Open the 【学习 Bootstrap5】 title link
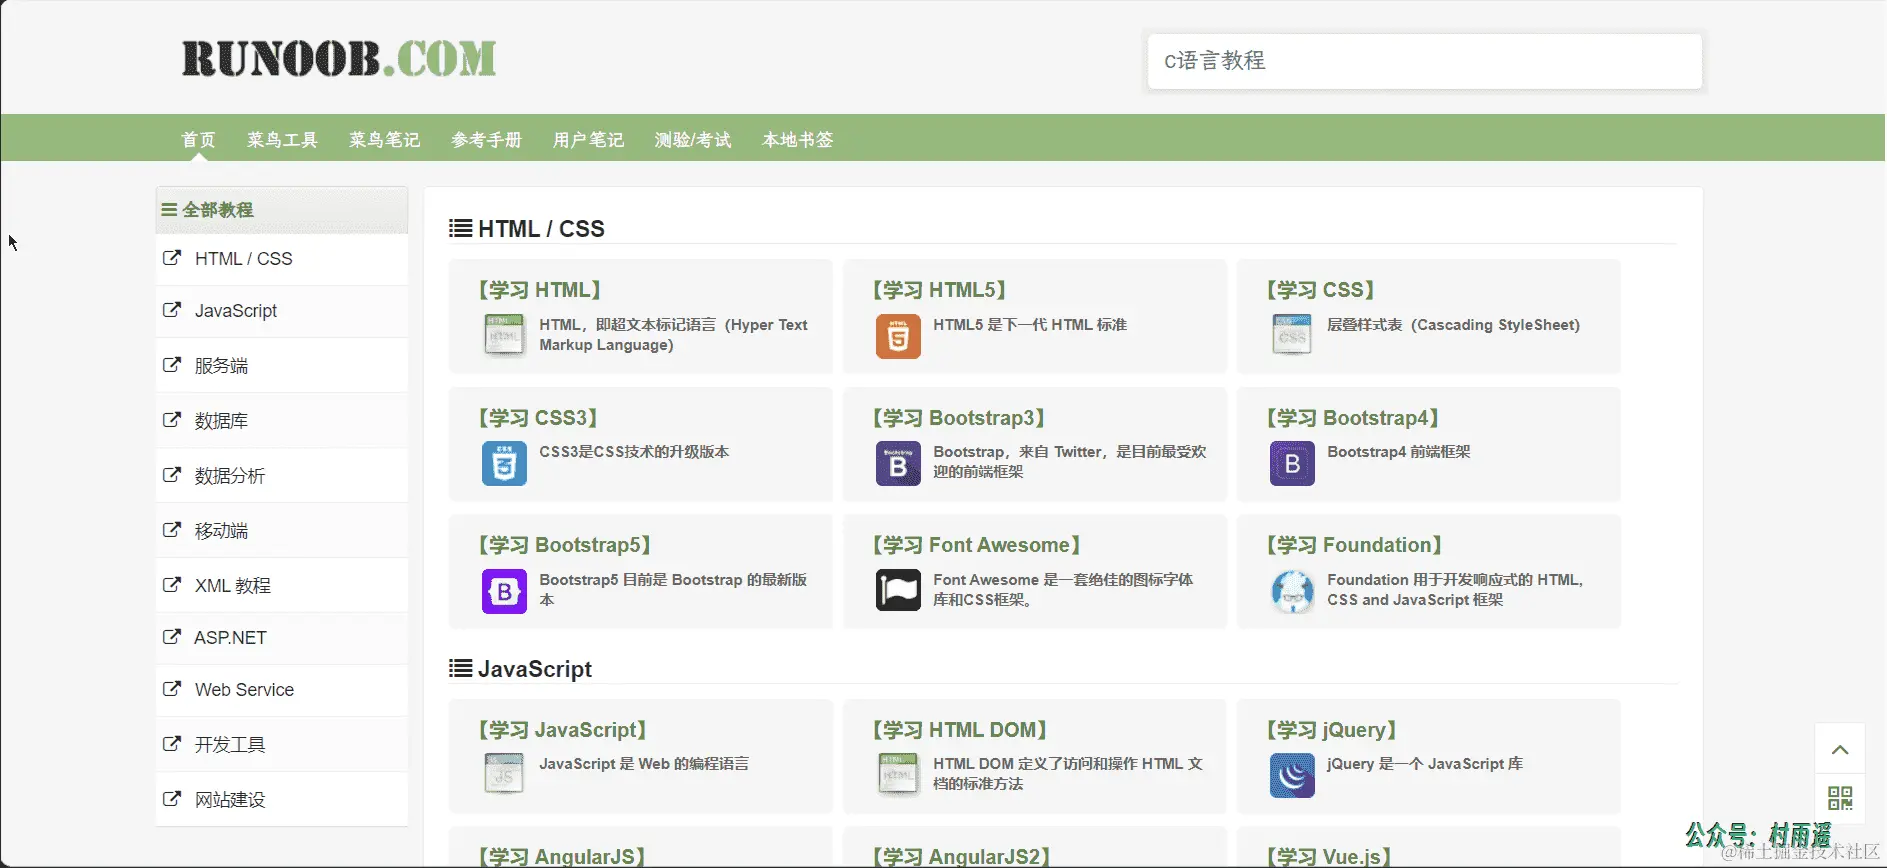The height and width of the screenshot is (868, 1887). [565, 545]
